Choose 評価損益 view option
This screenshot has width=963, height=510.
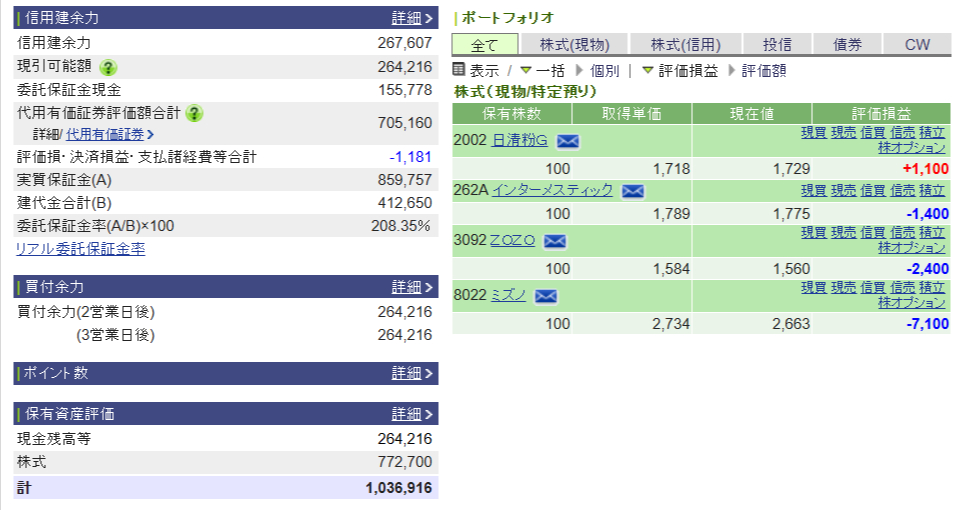[687, 71]
